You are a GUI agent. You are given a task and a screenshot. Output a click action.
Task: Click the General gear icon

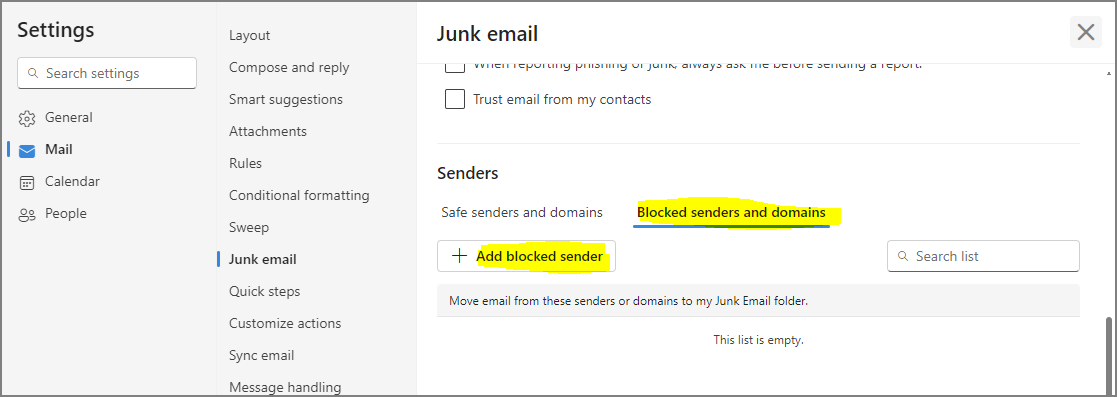pyautogui.click(x=27, y=118)
